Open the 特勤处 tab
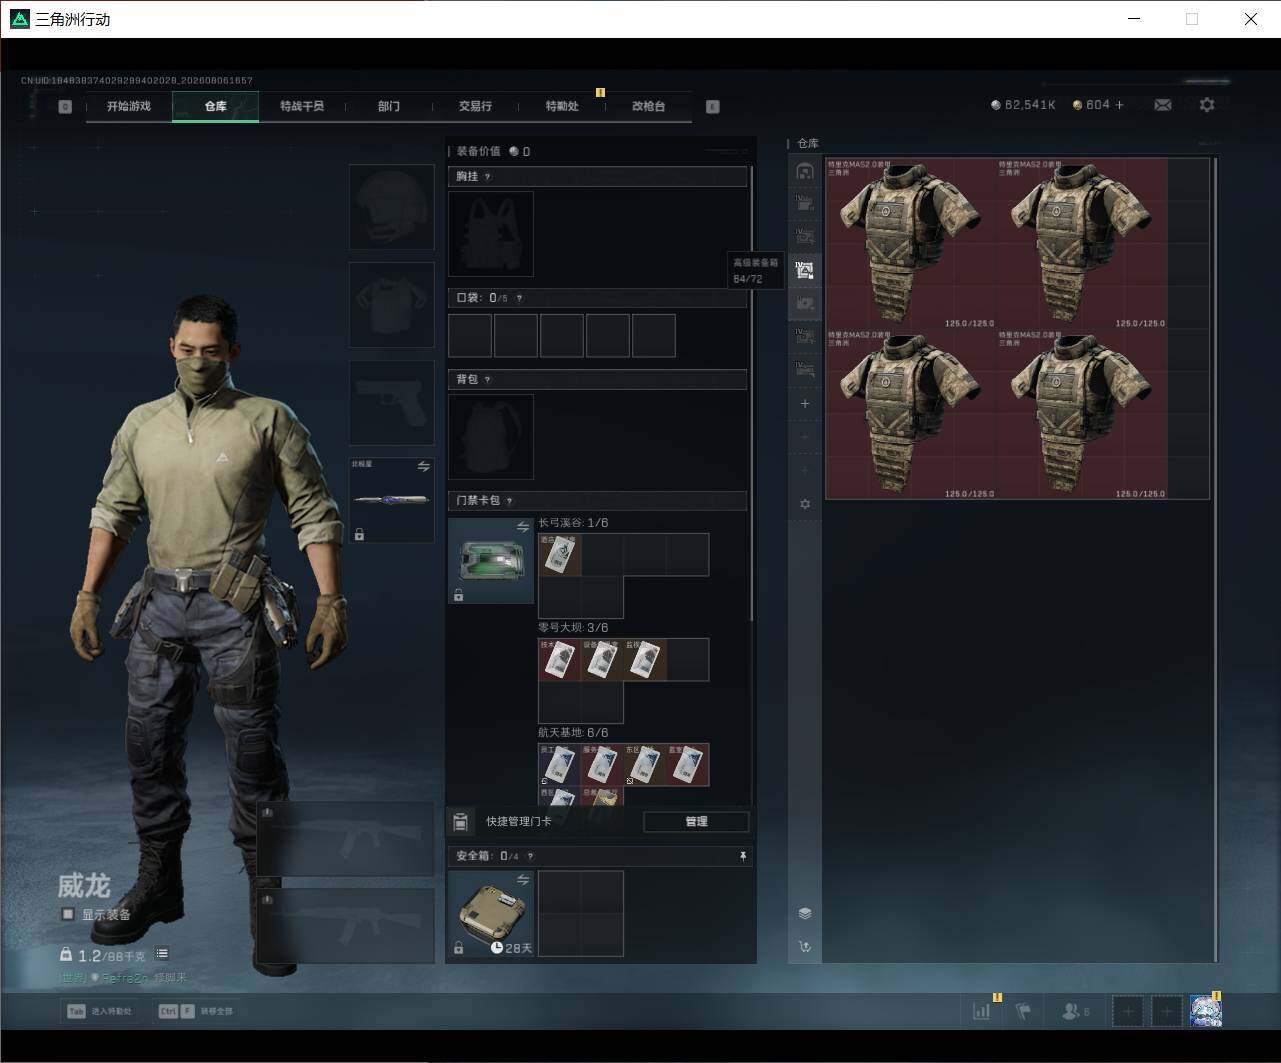 click(562, 106)
